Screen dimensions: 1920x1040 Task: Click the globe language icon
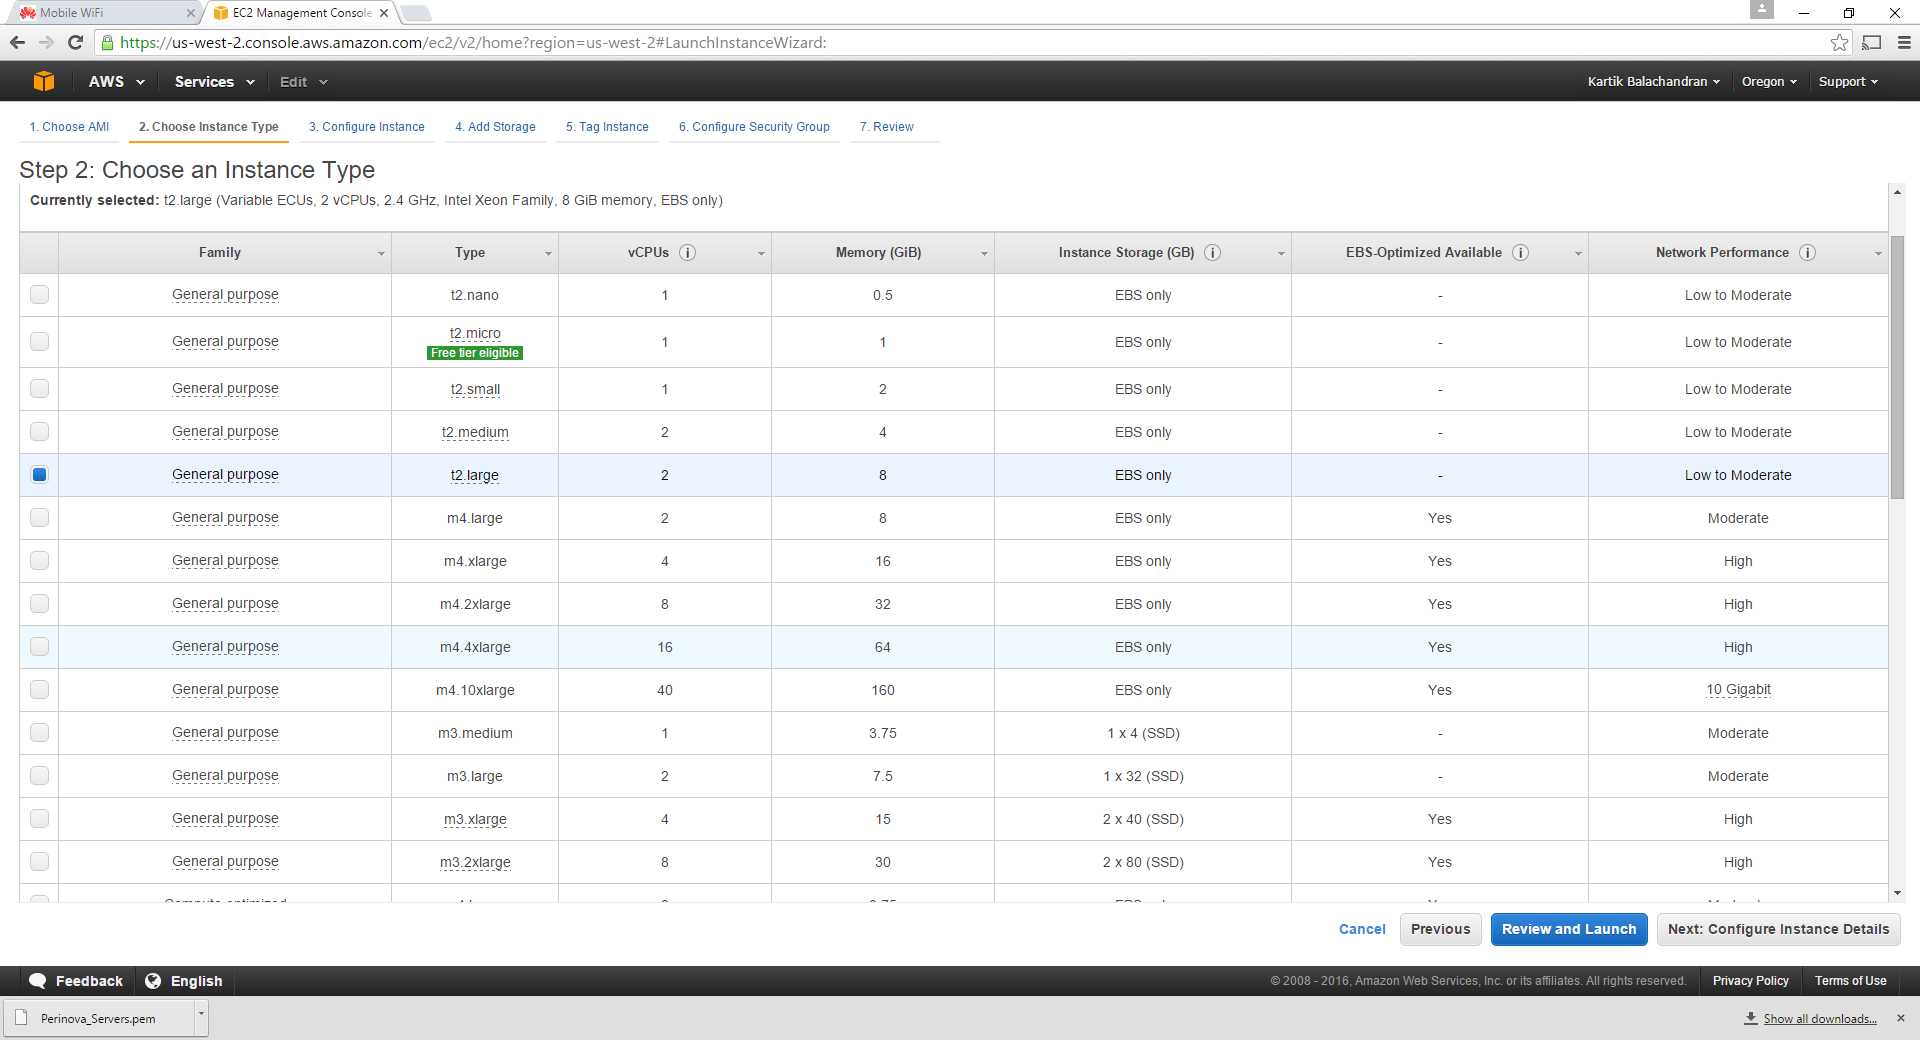pyautogui.click(x=153, y=981)
